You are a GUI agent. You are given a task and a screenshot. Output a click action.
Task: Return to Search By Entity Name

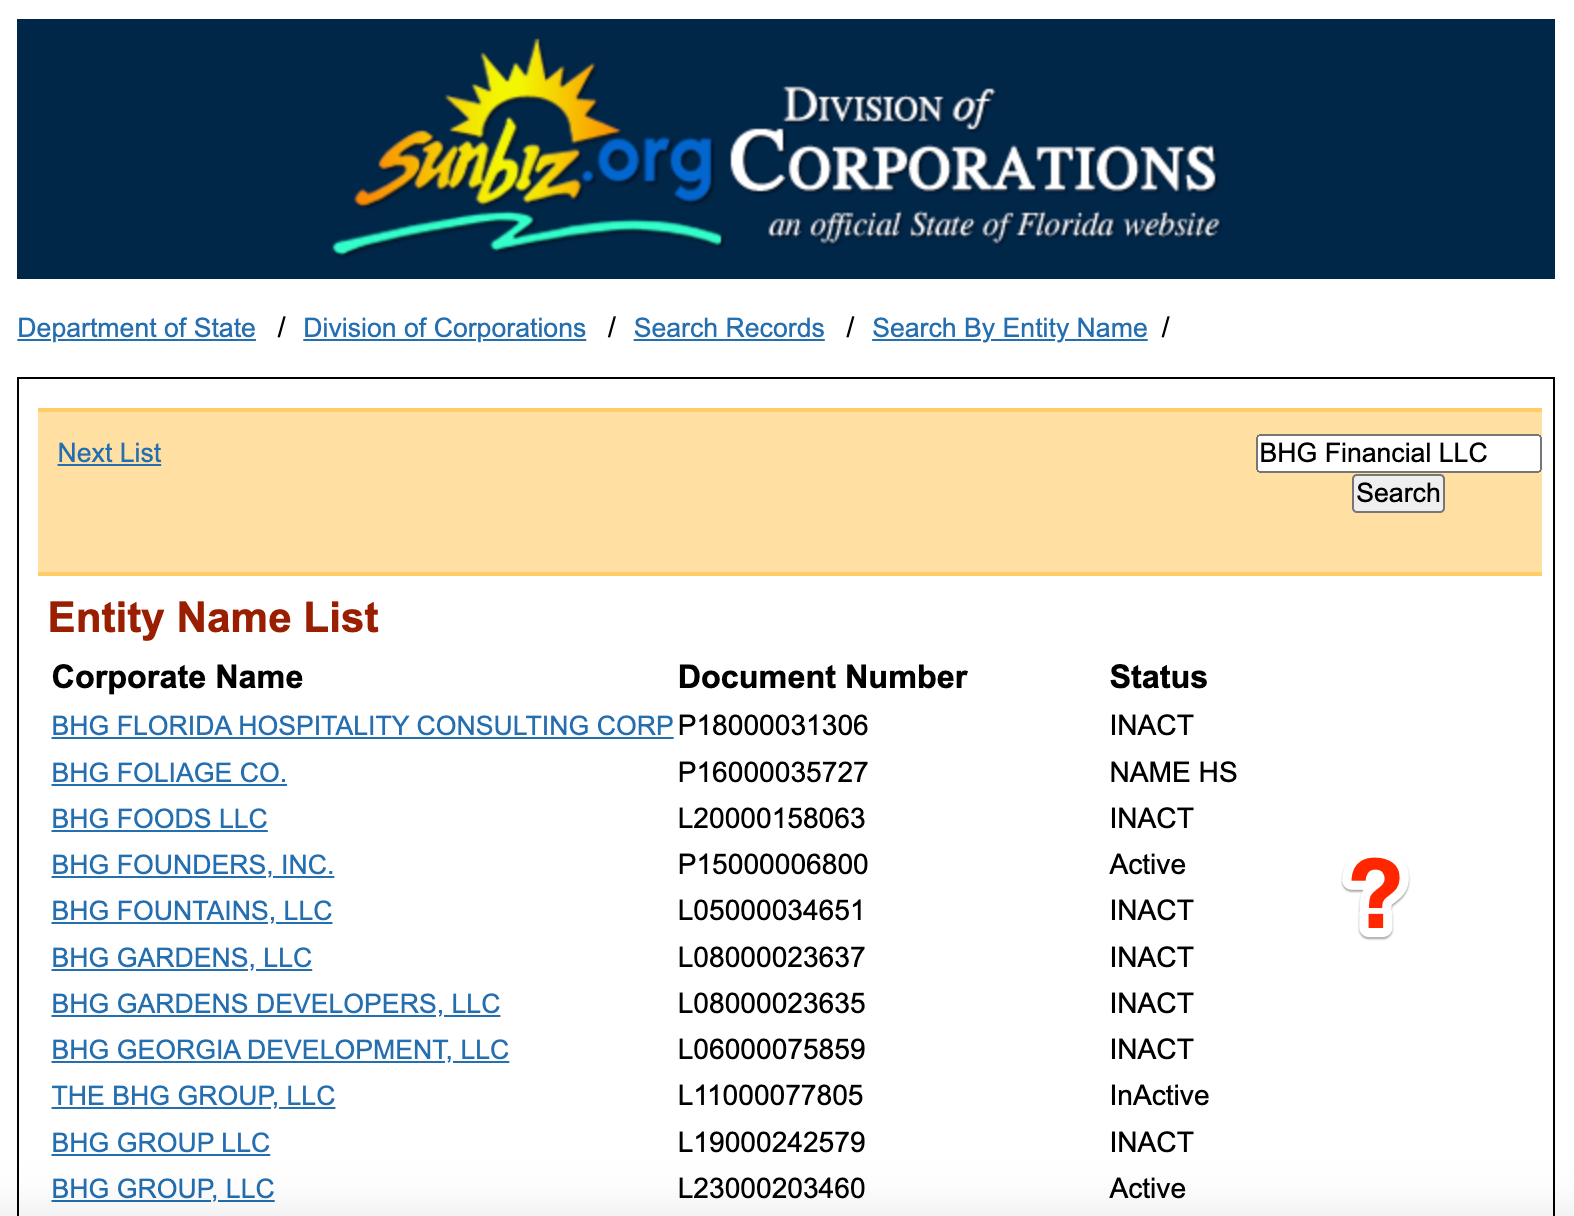1009,328
